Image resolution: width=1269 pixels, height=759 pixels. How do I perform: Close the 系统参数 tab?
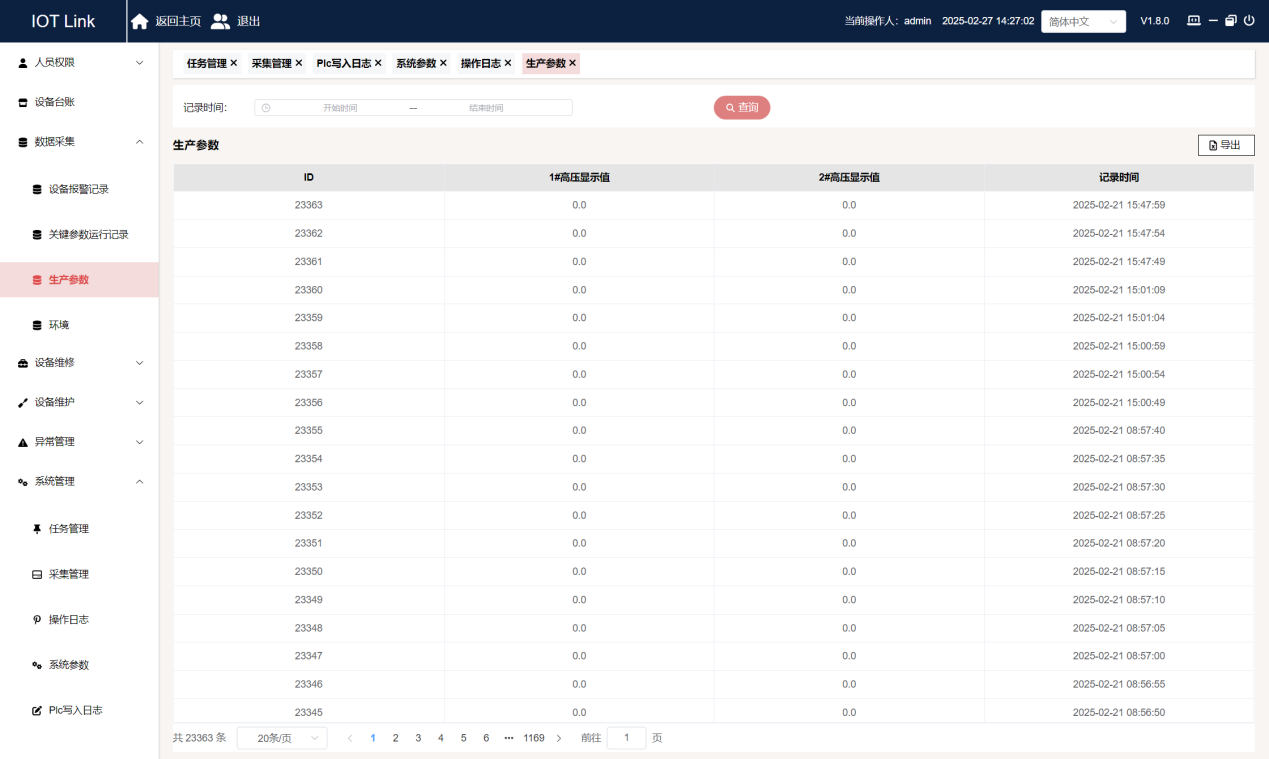(443, 63)
